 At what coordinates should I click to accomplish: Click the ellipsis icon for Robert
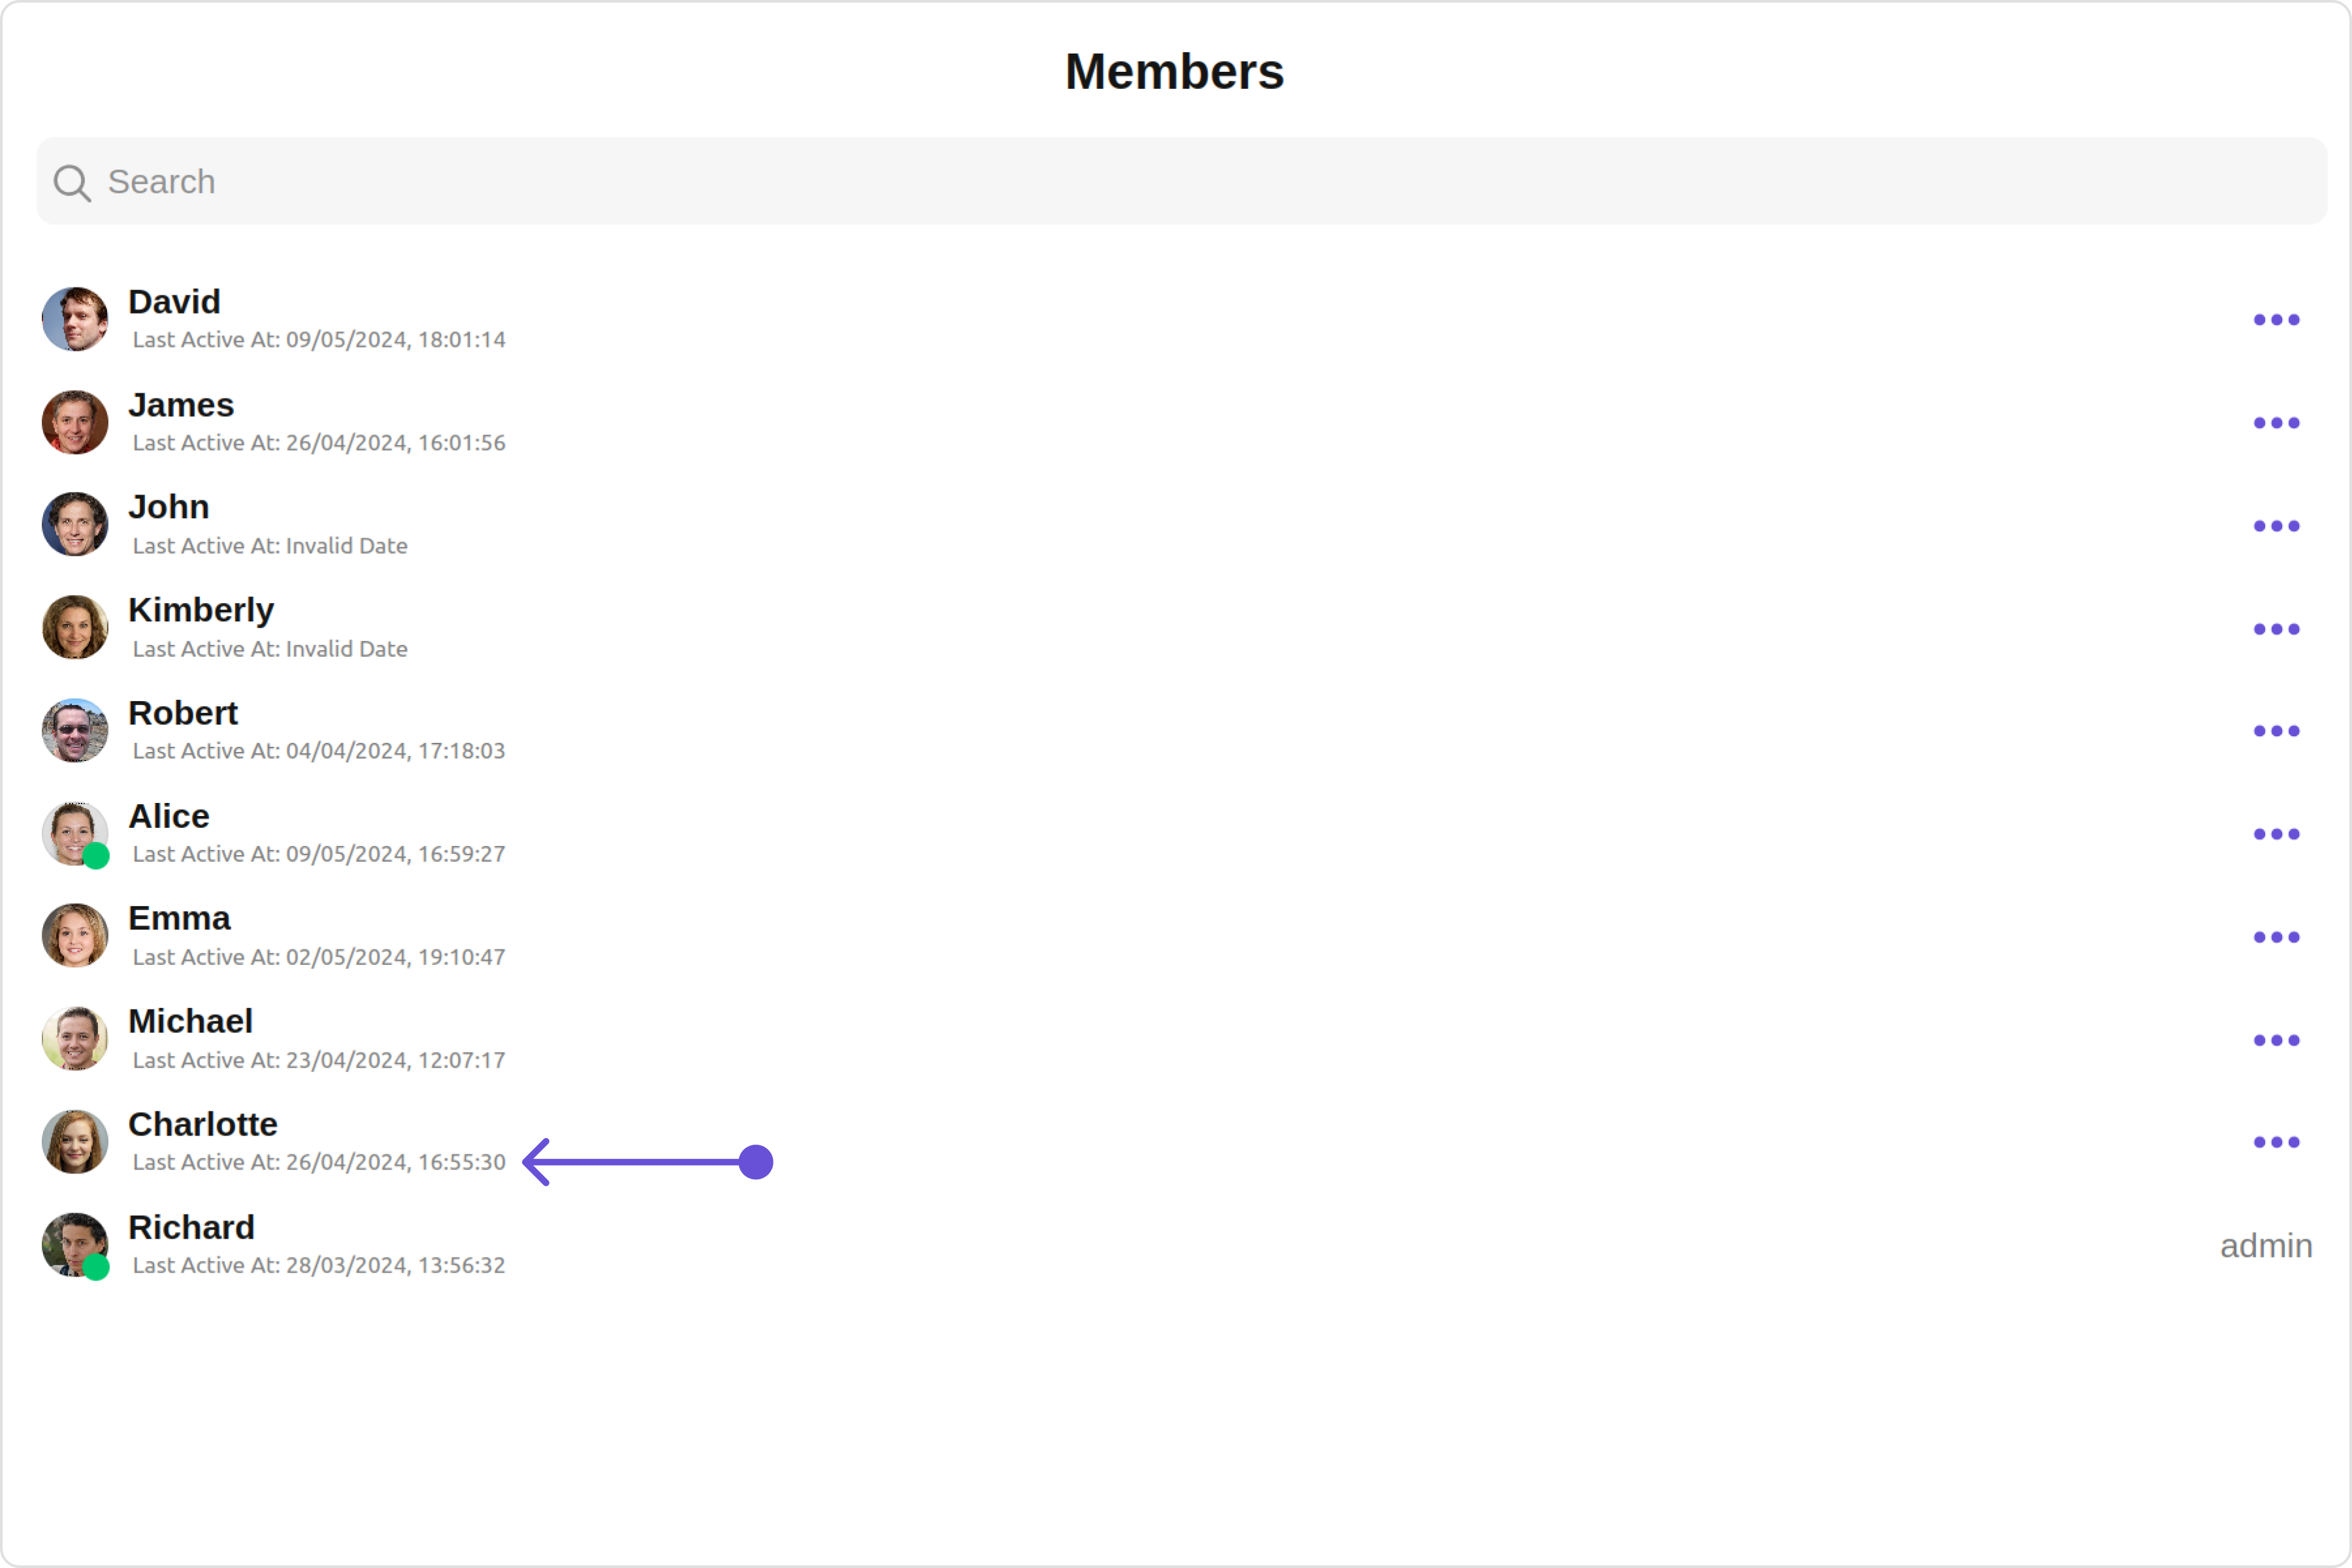coord(2276,731)
